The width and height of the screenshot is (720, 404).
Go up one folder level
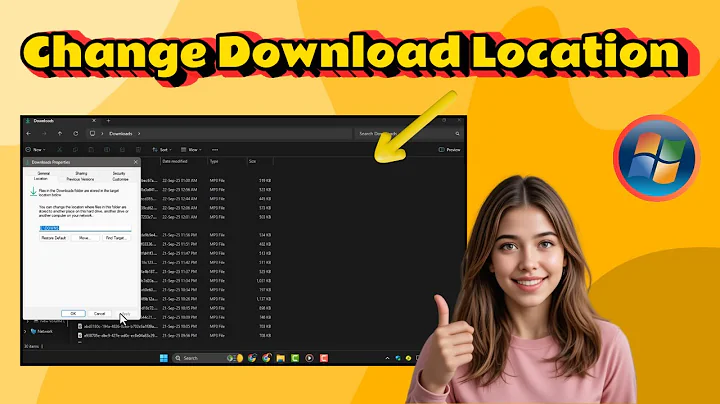click(x=60, y=134)
